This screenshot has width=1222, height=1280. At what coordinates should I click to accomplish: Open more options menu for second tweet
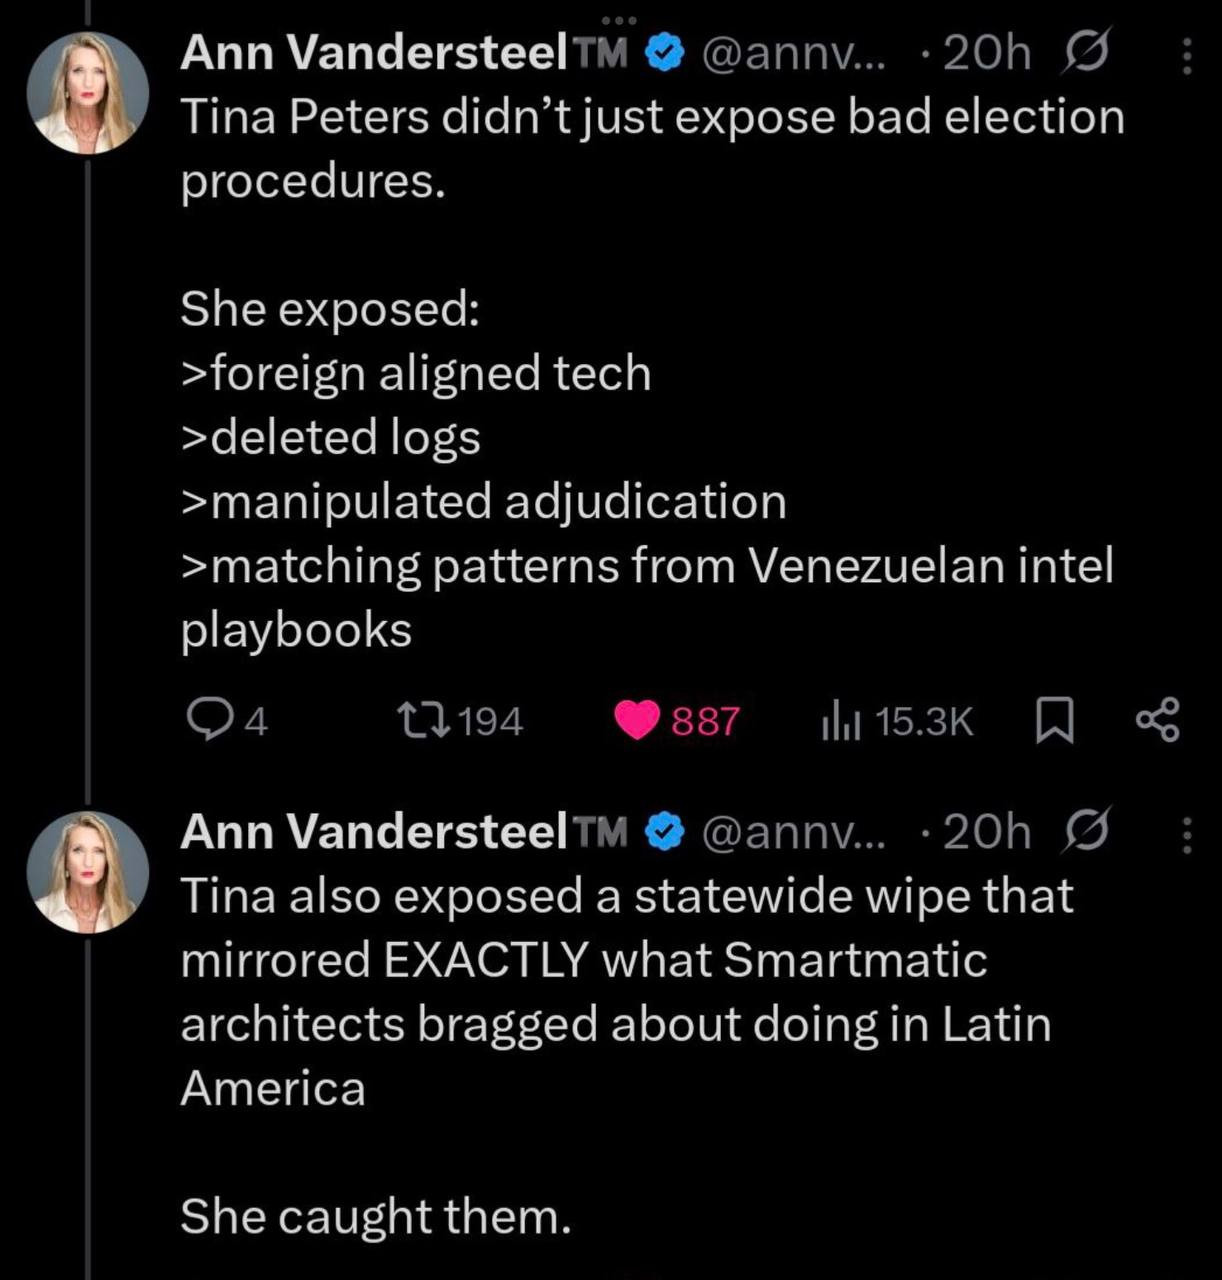point(1187,834)
